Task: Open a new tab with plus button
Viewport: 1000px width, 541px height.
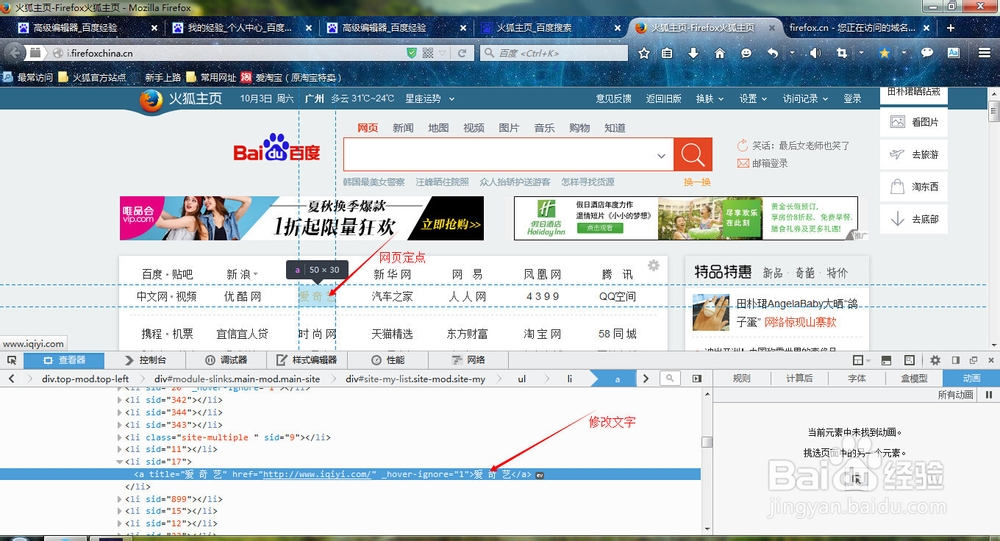Action: click(950, 27)
